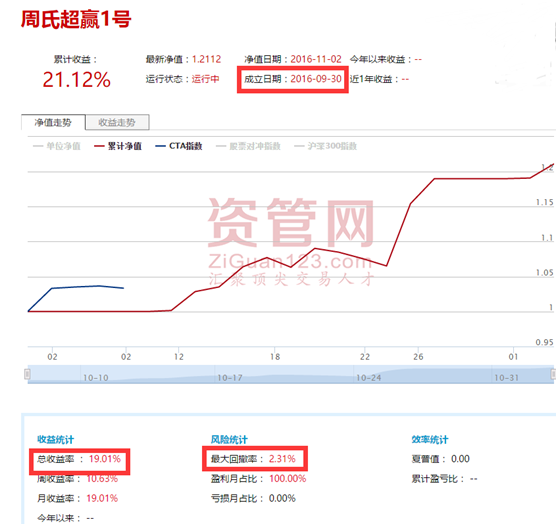The width and height of the screenshot is (558, 526).
Task: Open the 收益统计 section heading
Action: click(x=56, y=440)
